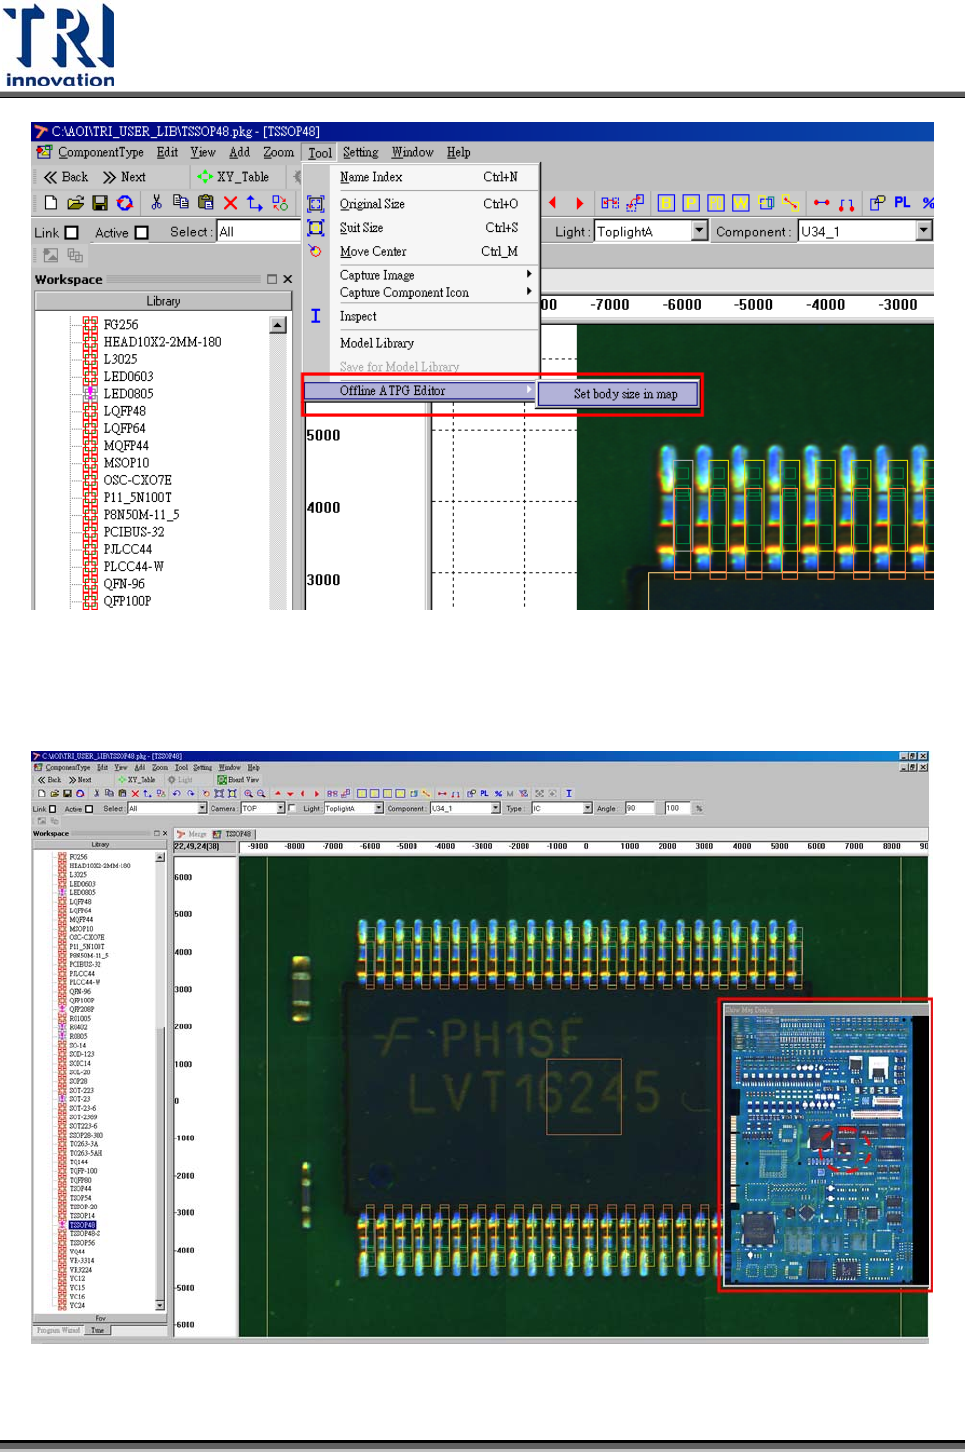The width and height of the screenshot is (965, 1452).
Task: Click the board mini-map thumbnail
Action: tap(826, 1148)
